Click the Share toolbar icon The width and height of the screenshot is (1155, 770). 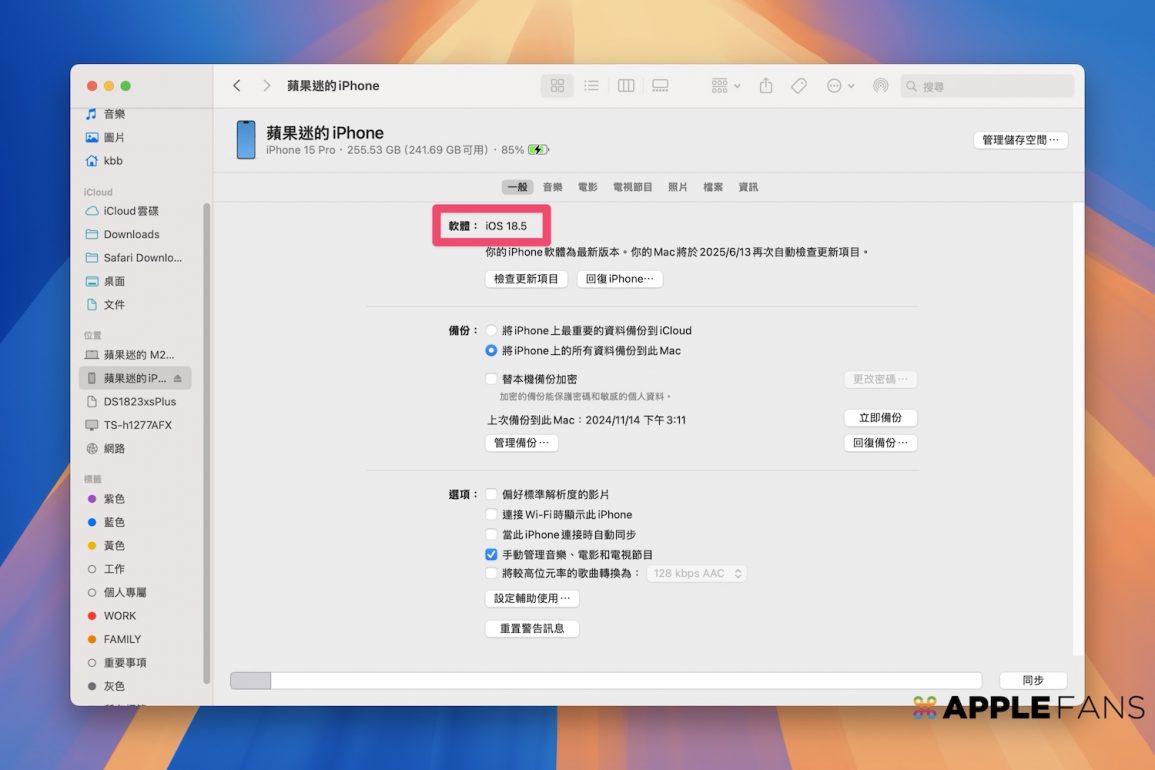766,86
